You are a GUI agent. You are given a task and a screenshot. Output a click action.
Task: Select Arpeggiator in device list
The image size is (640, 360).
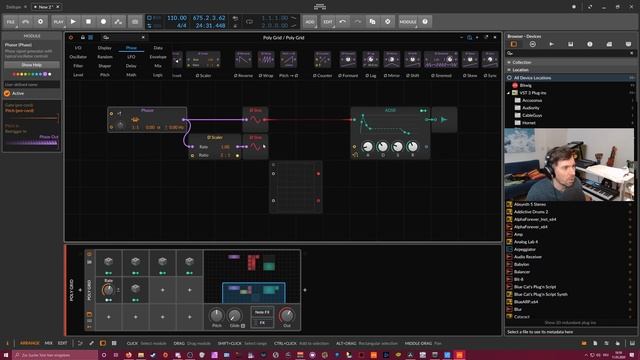coord(524,249)
